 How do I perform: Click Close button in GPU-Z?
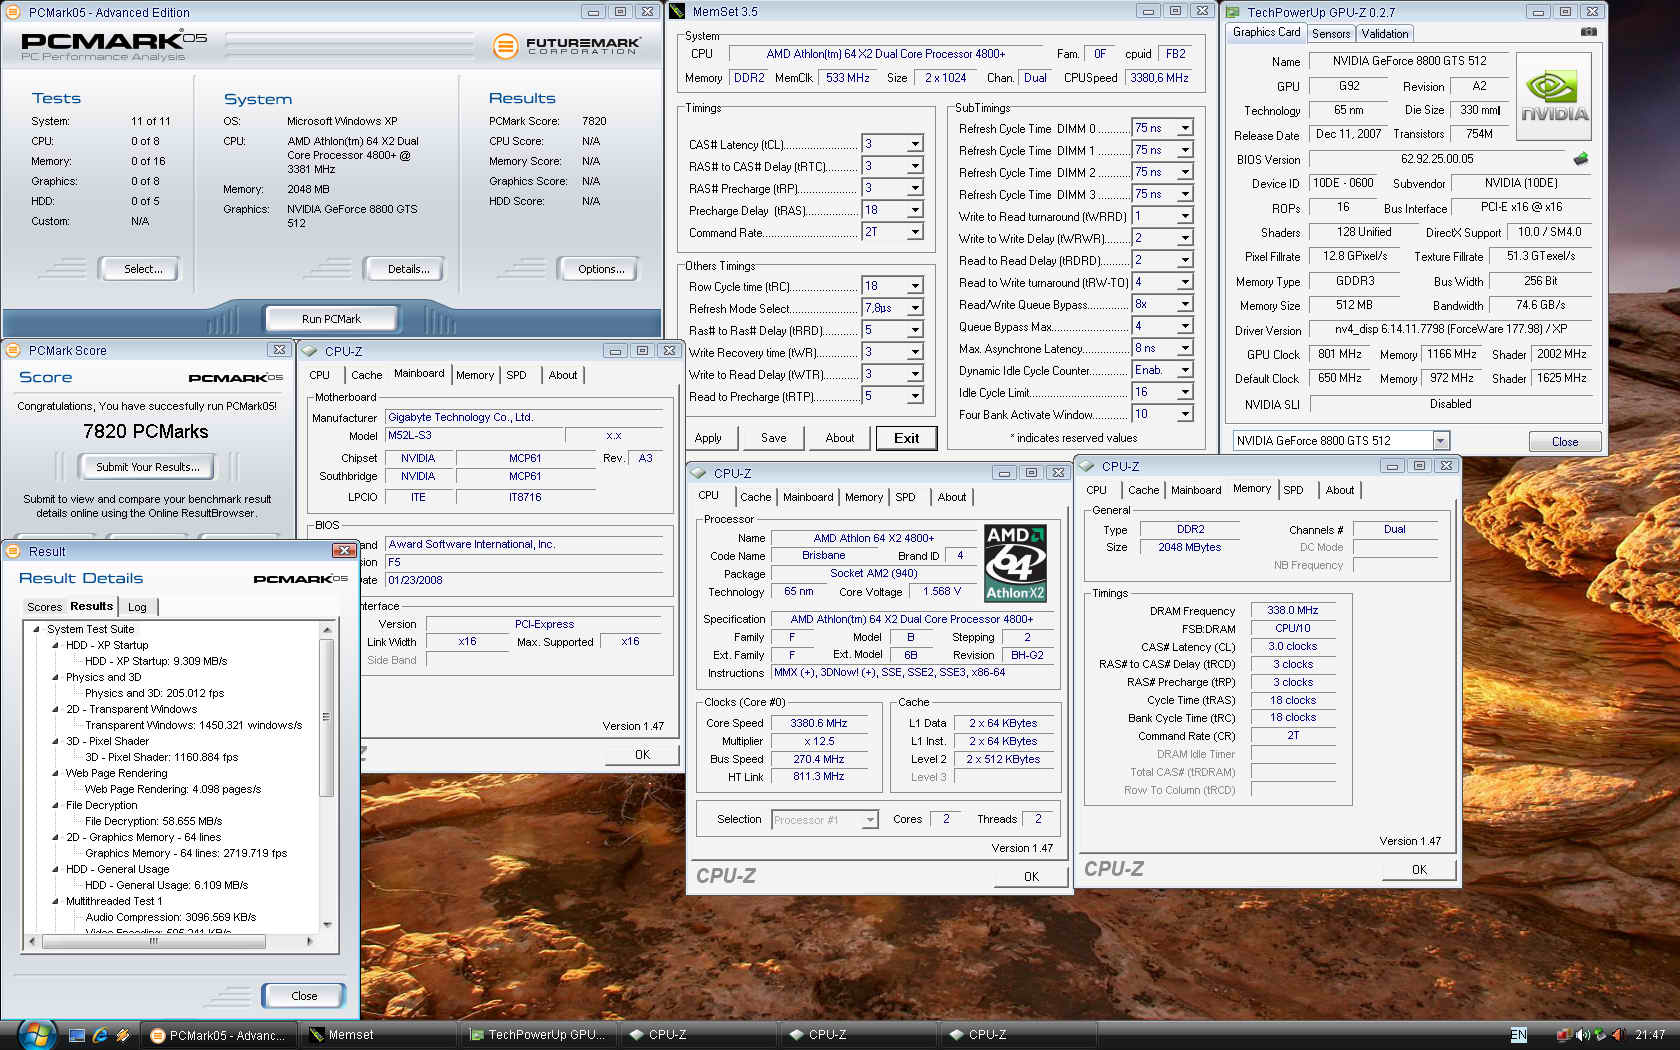pos(1565,441)
